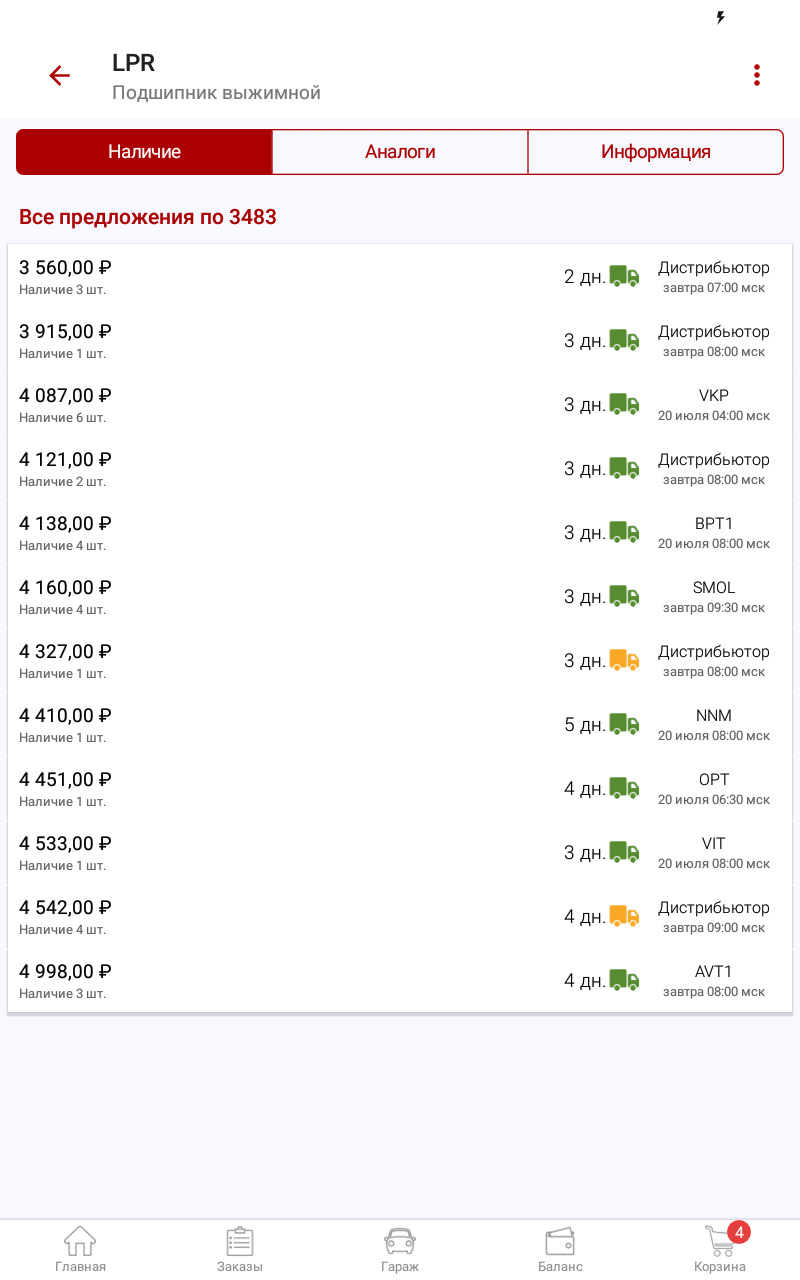
Task: Switch to the Информация tab
Action: click(655, 152)
